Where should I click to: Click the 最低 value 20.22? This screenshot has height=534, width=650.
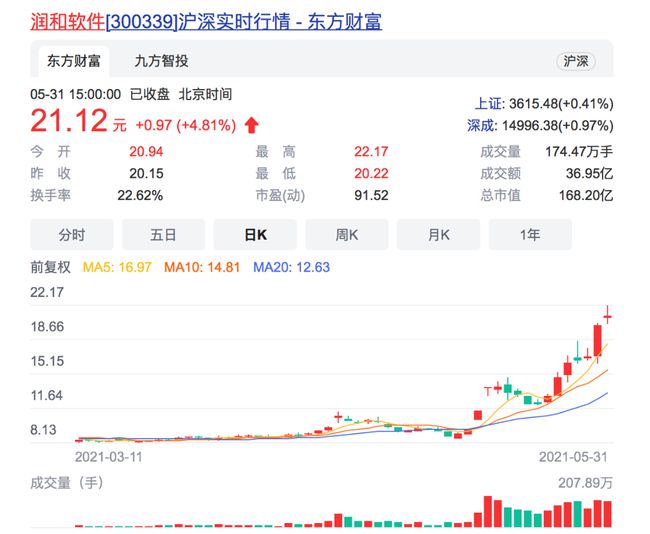click(x=371, y=173)
